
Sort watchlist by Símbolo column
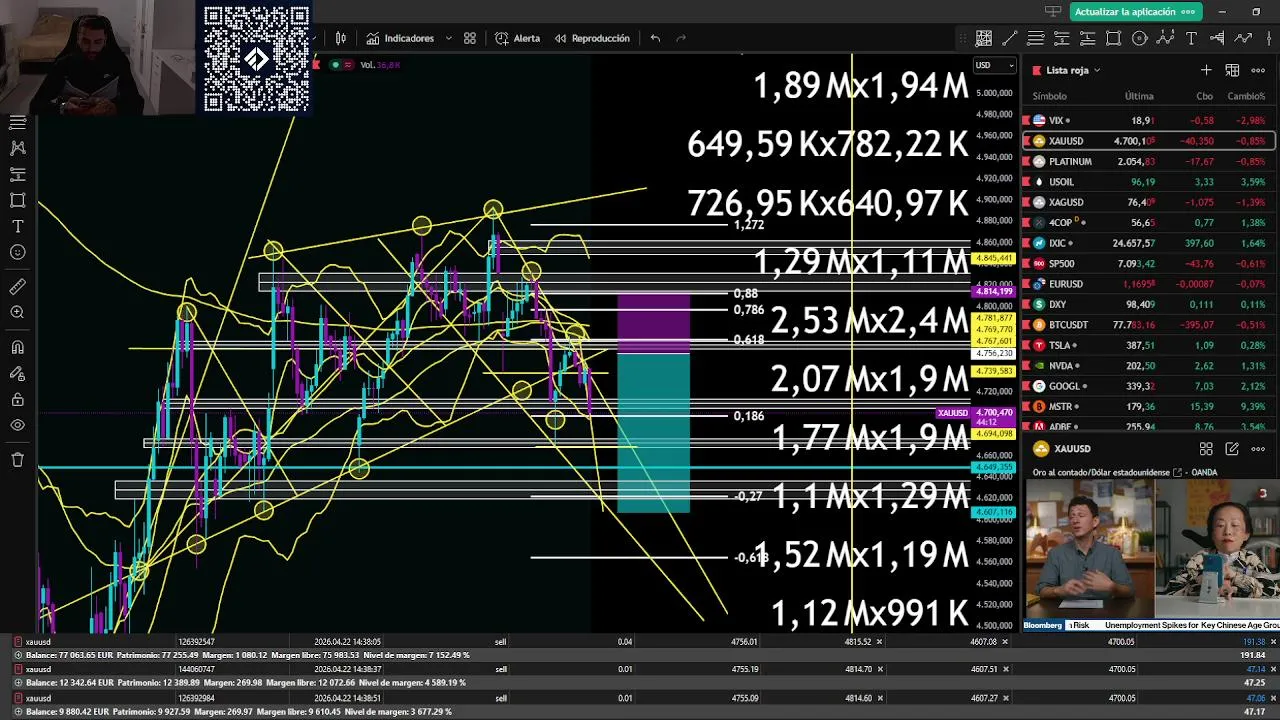click(x=1049, y=96)
